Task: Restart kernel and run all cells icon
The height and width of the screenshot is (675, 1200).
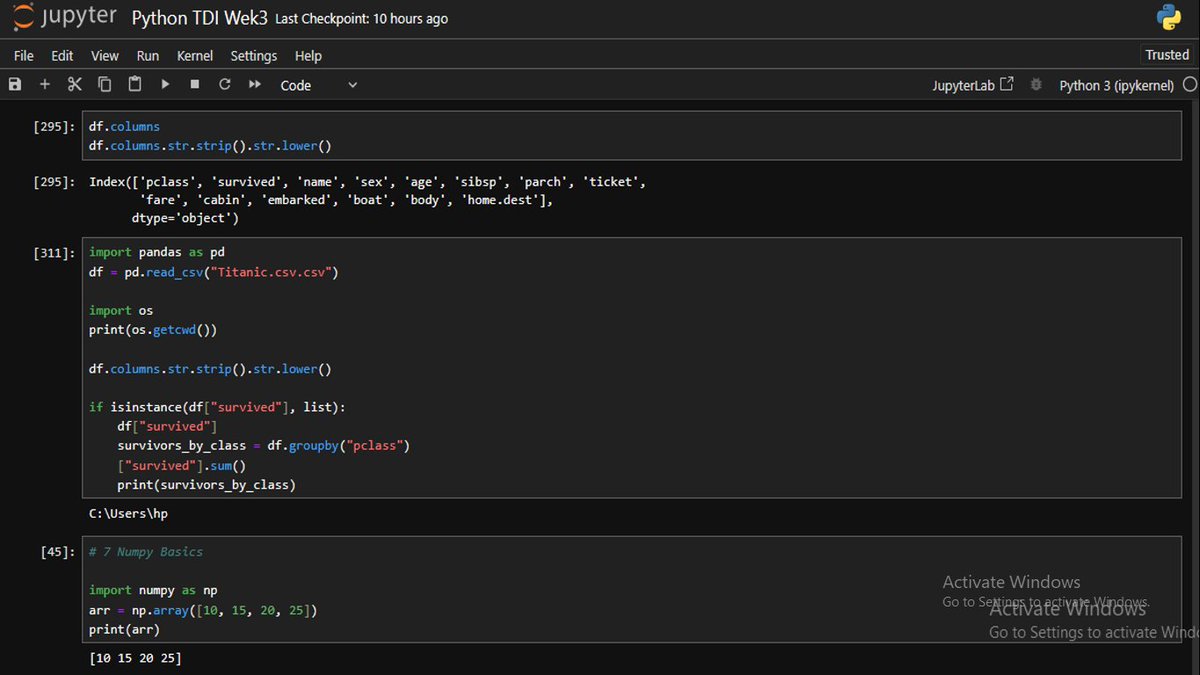Action: [x=255, y=85]
